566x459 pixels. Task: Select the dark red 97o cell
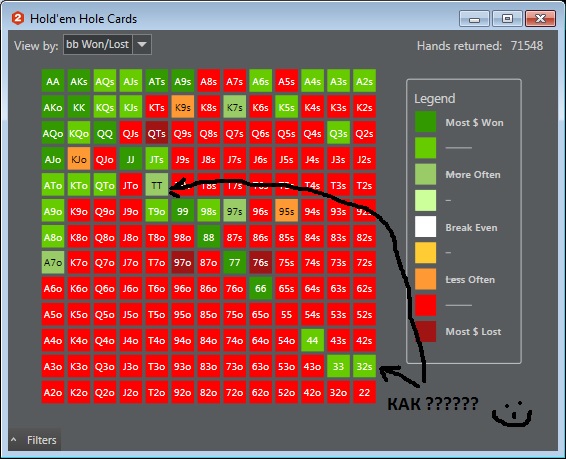coord(183,262)
